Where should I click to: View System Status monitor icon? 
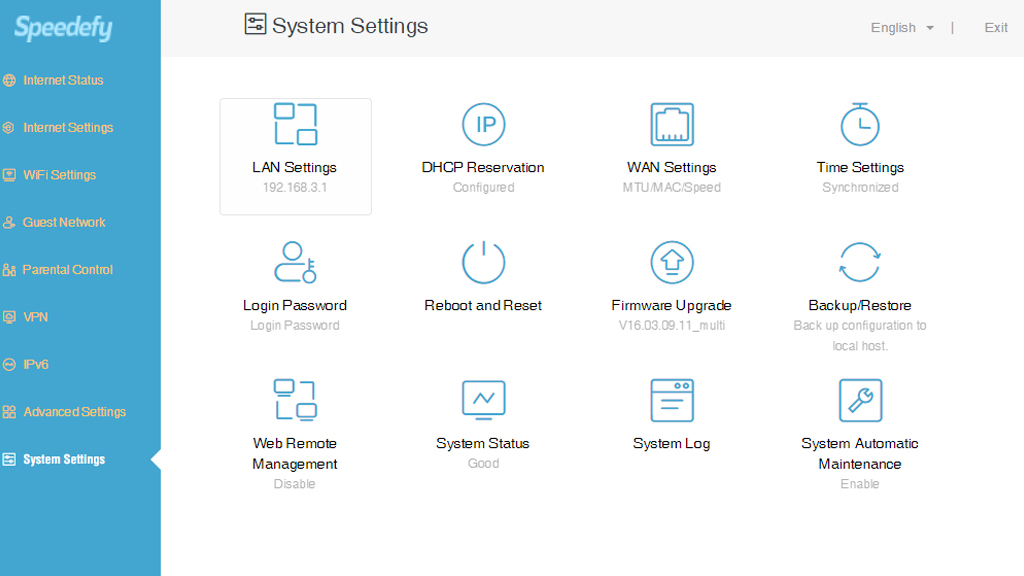(483, 400)
